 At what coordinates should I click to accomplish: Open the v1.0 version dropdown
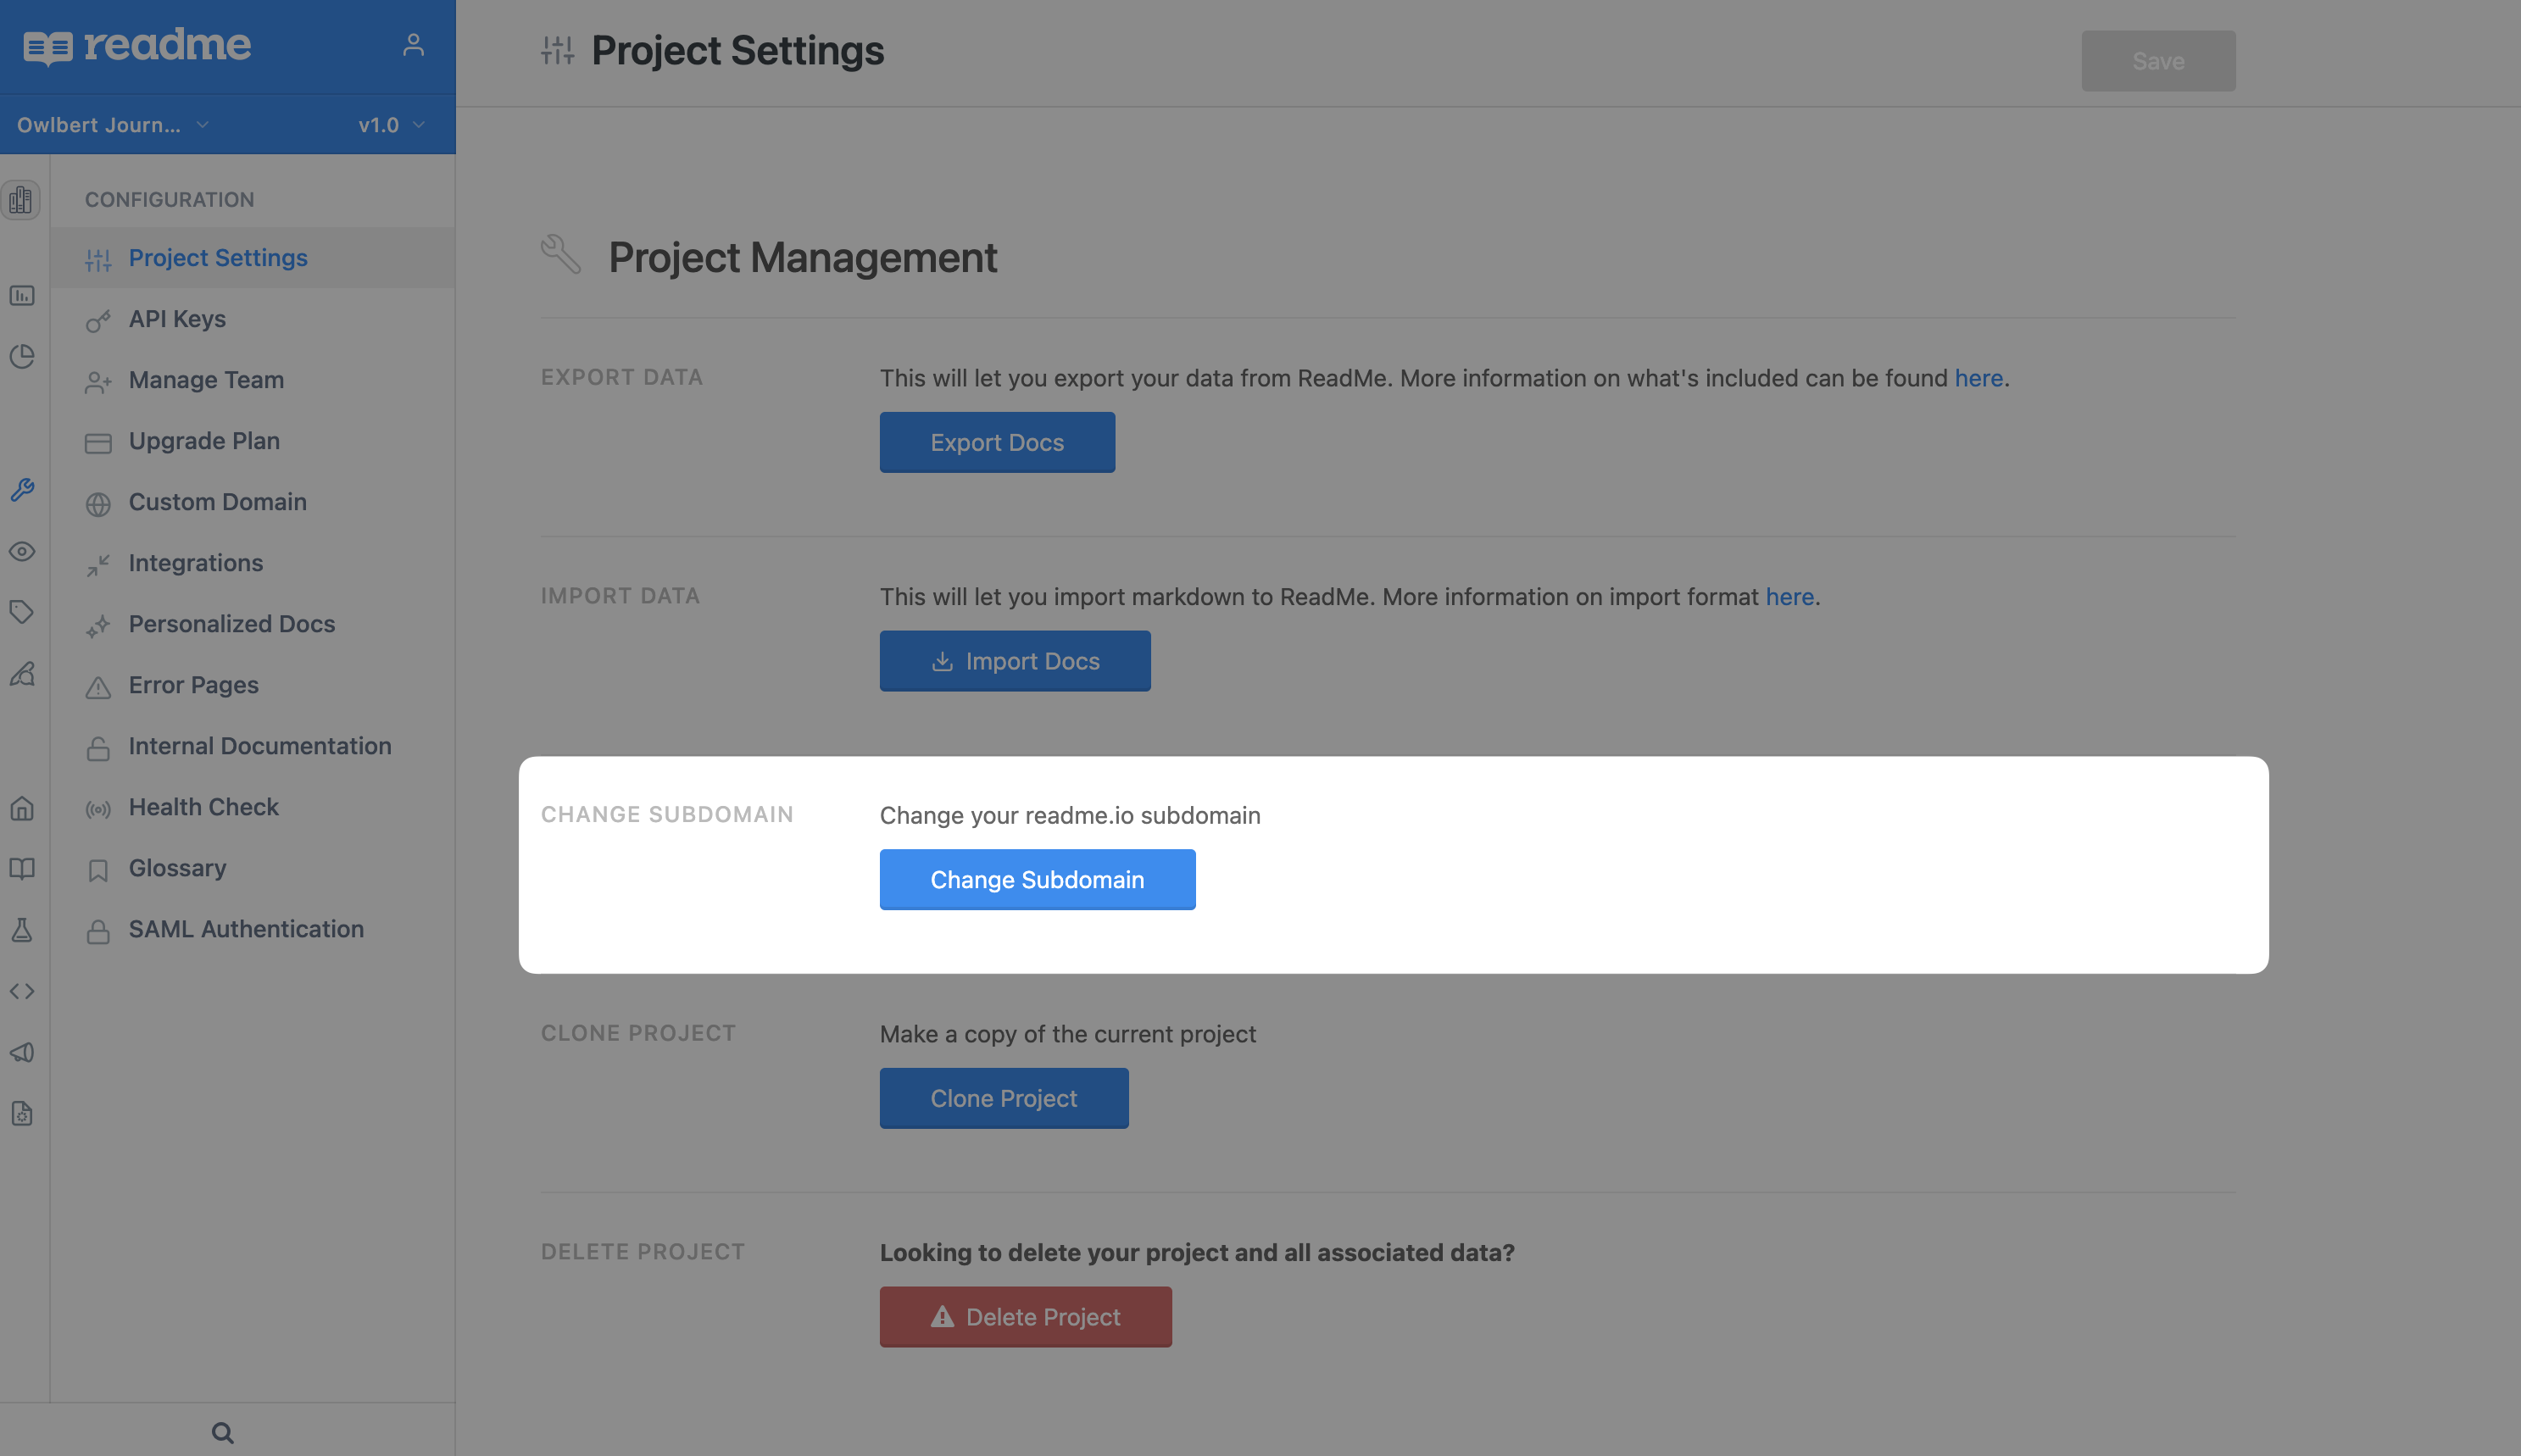coord(391,125)
